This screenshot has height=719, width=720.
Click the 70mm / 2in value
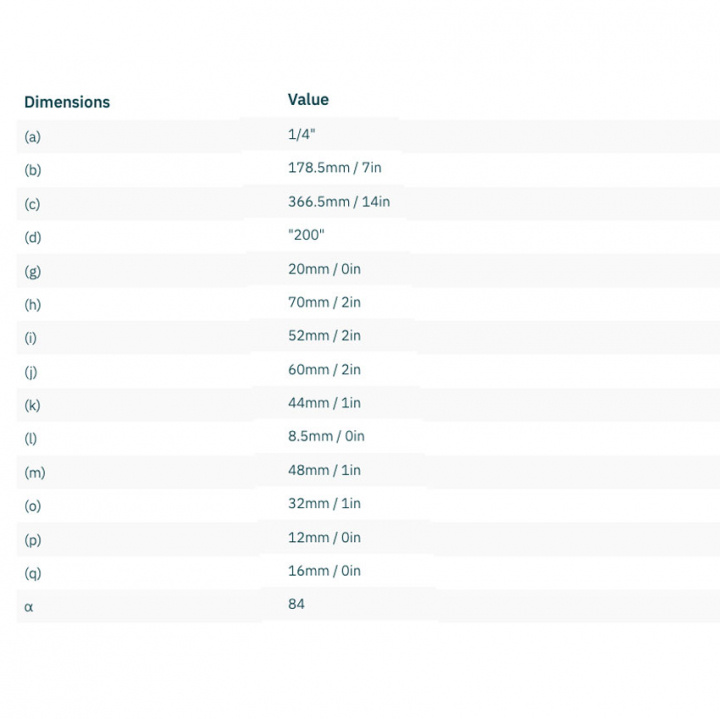point(324,302)
